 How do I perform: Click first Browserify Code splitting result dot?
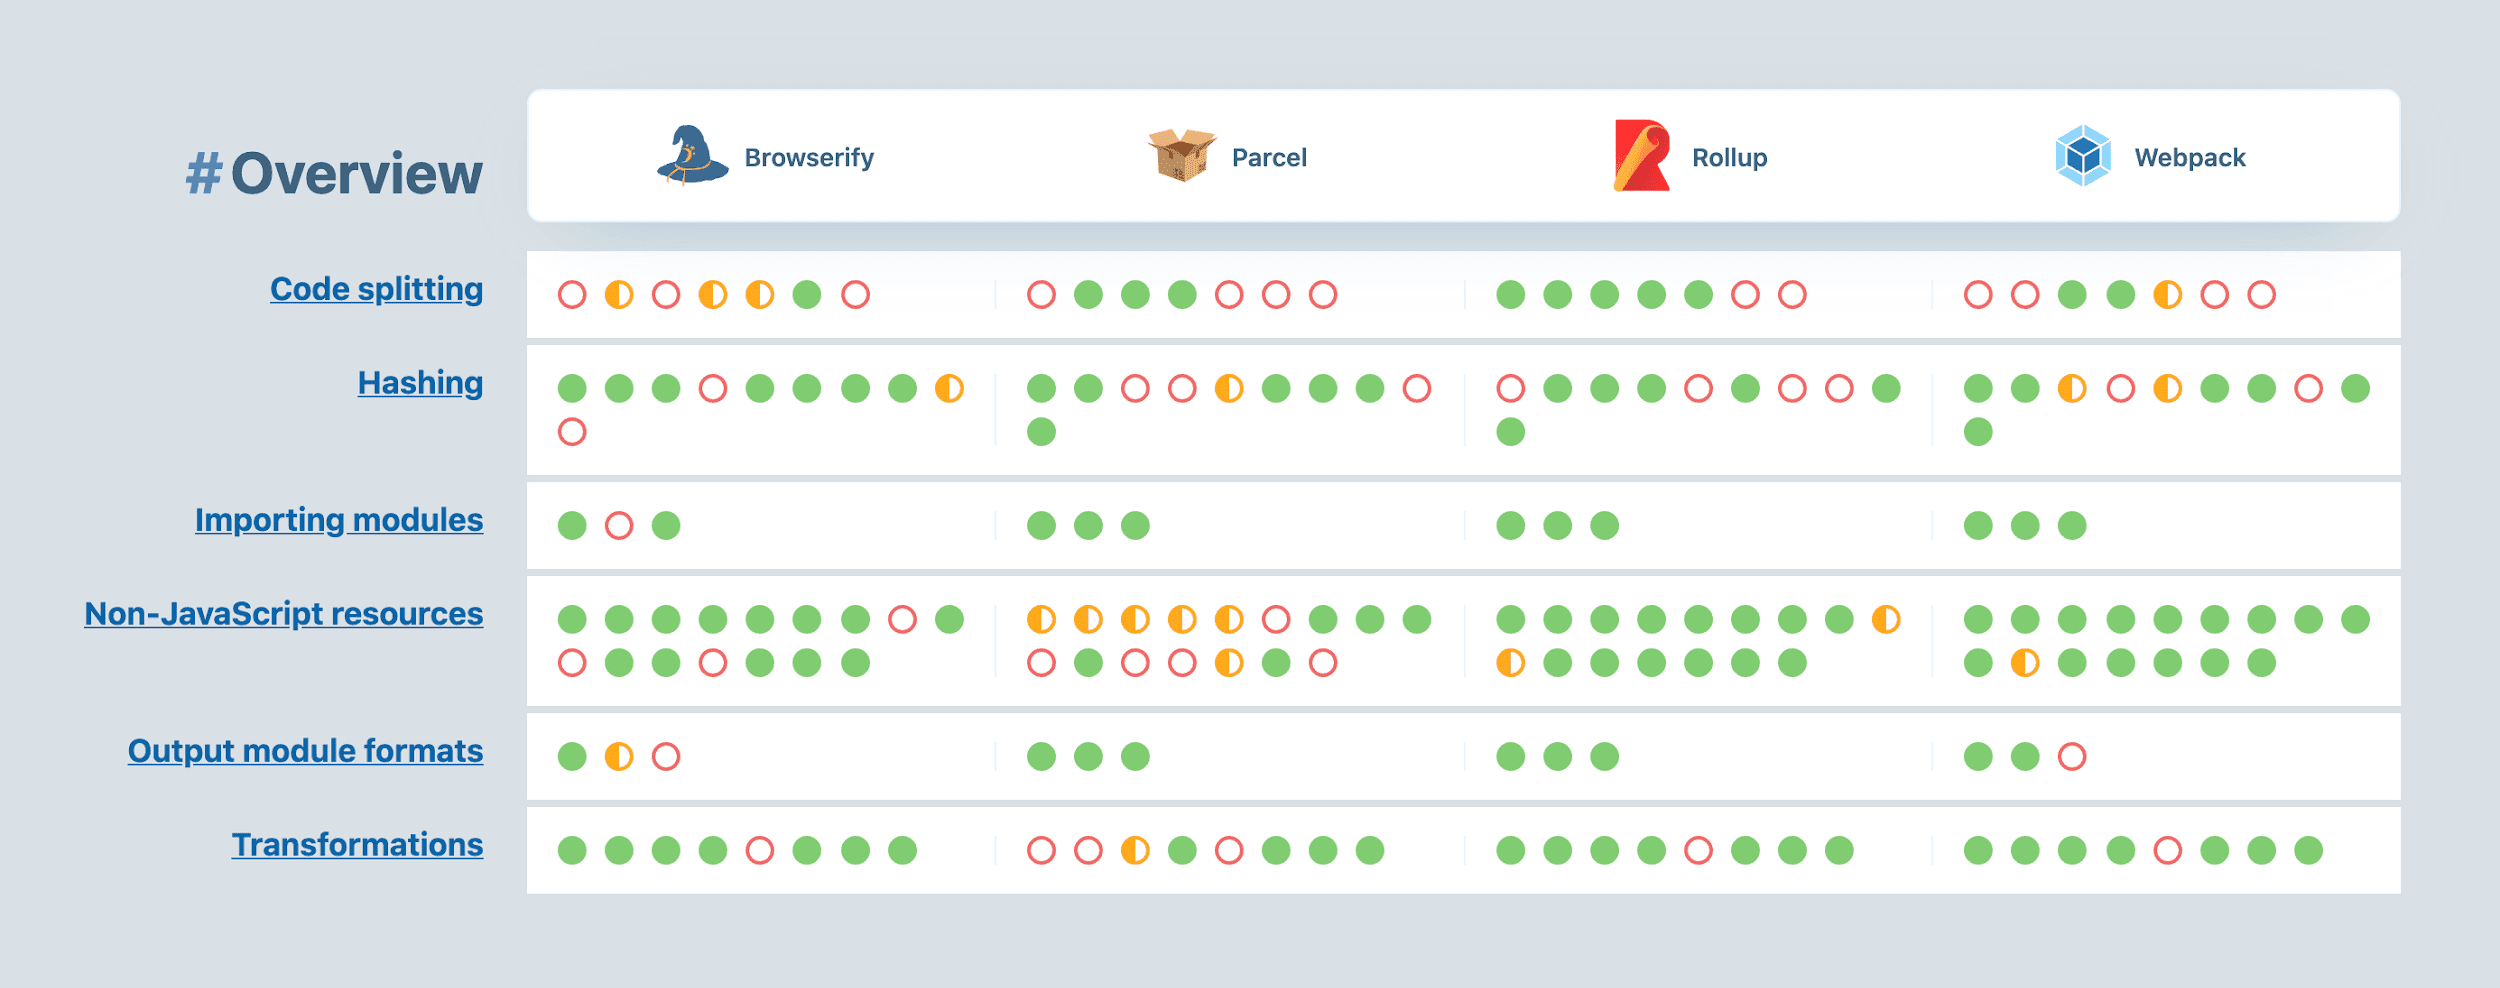pyautogui.click(x=572, y=295)
